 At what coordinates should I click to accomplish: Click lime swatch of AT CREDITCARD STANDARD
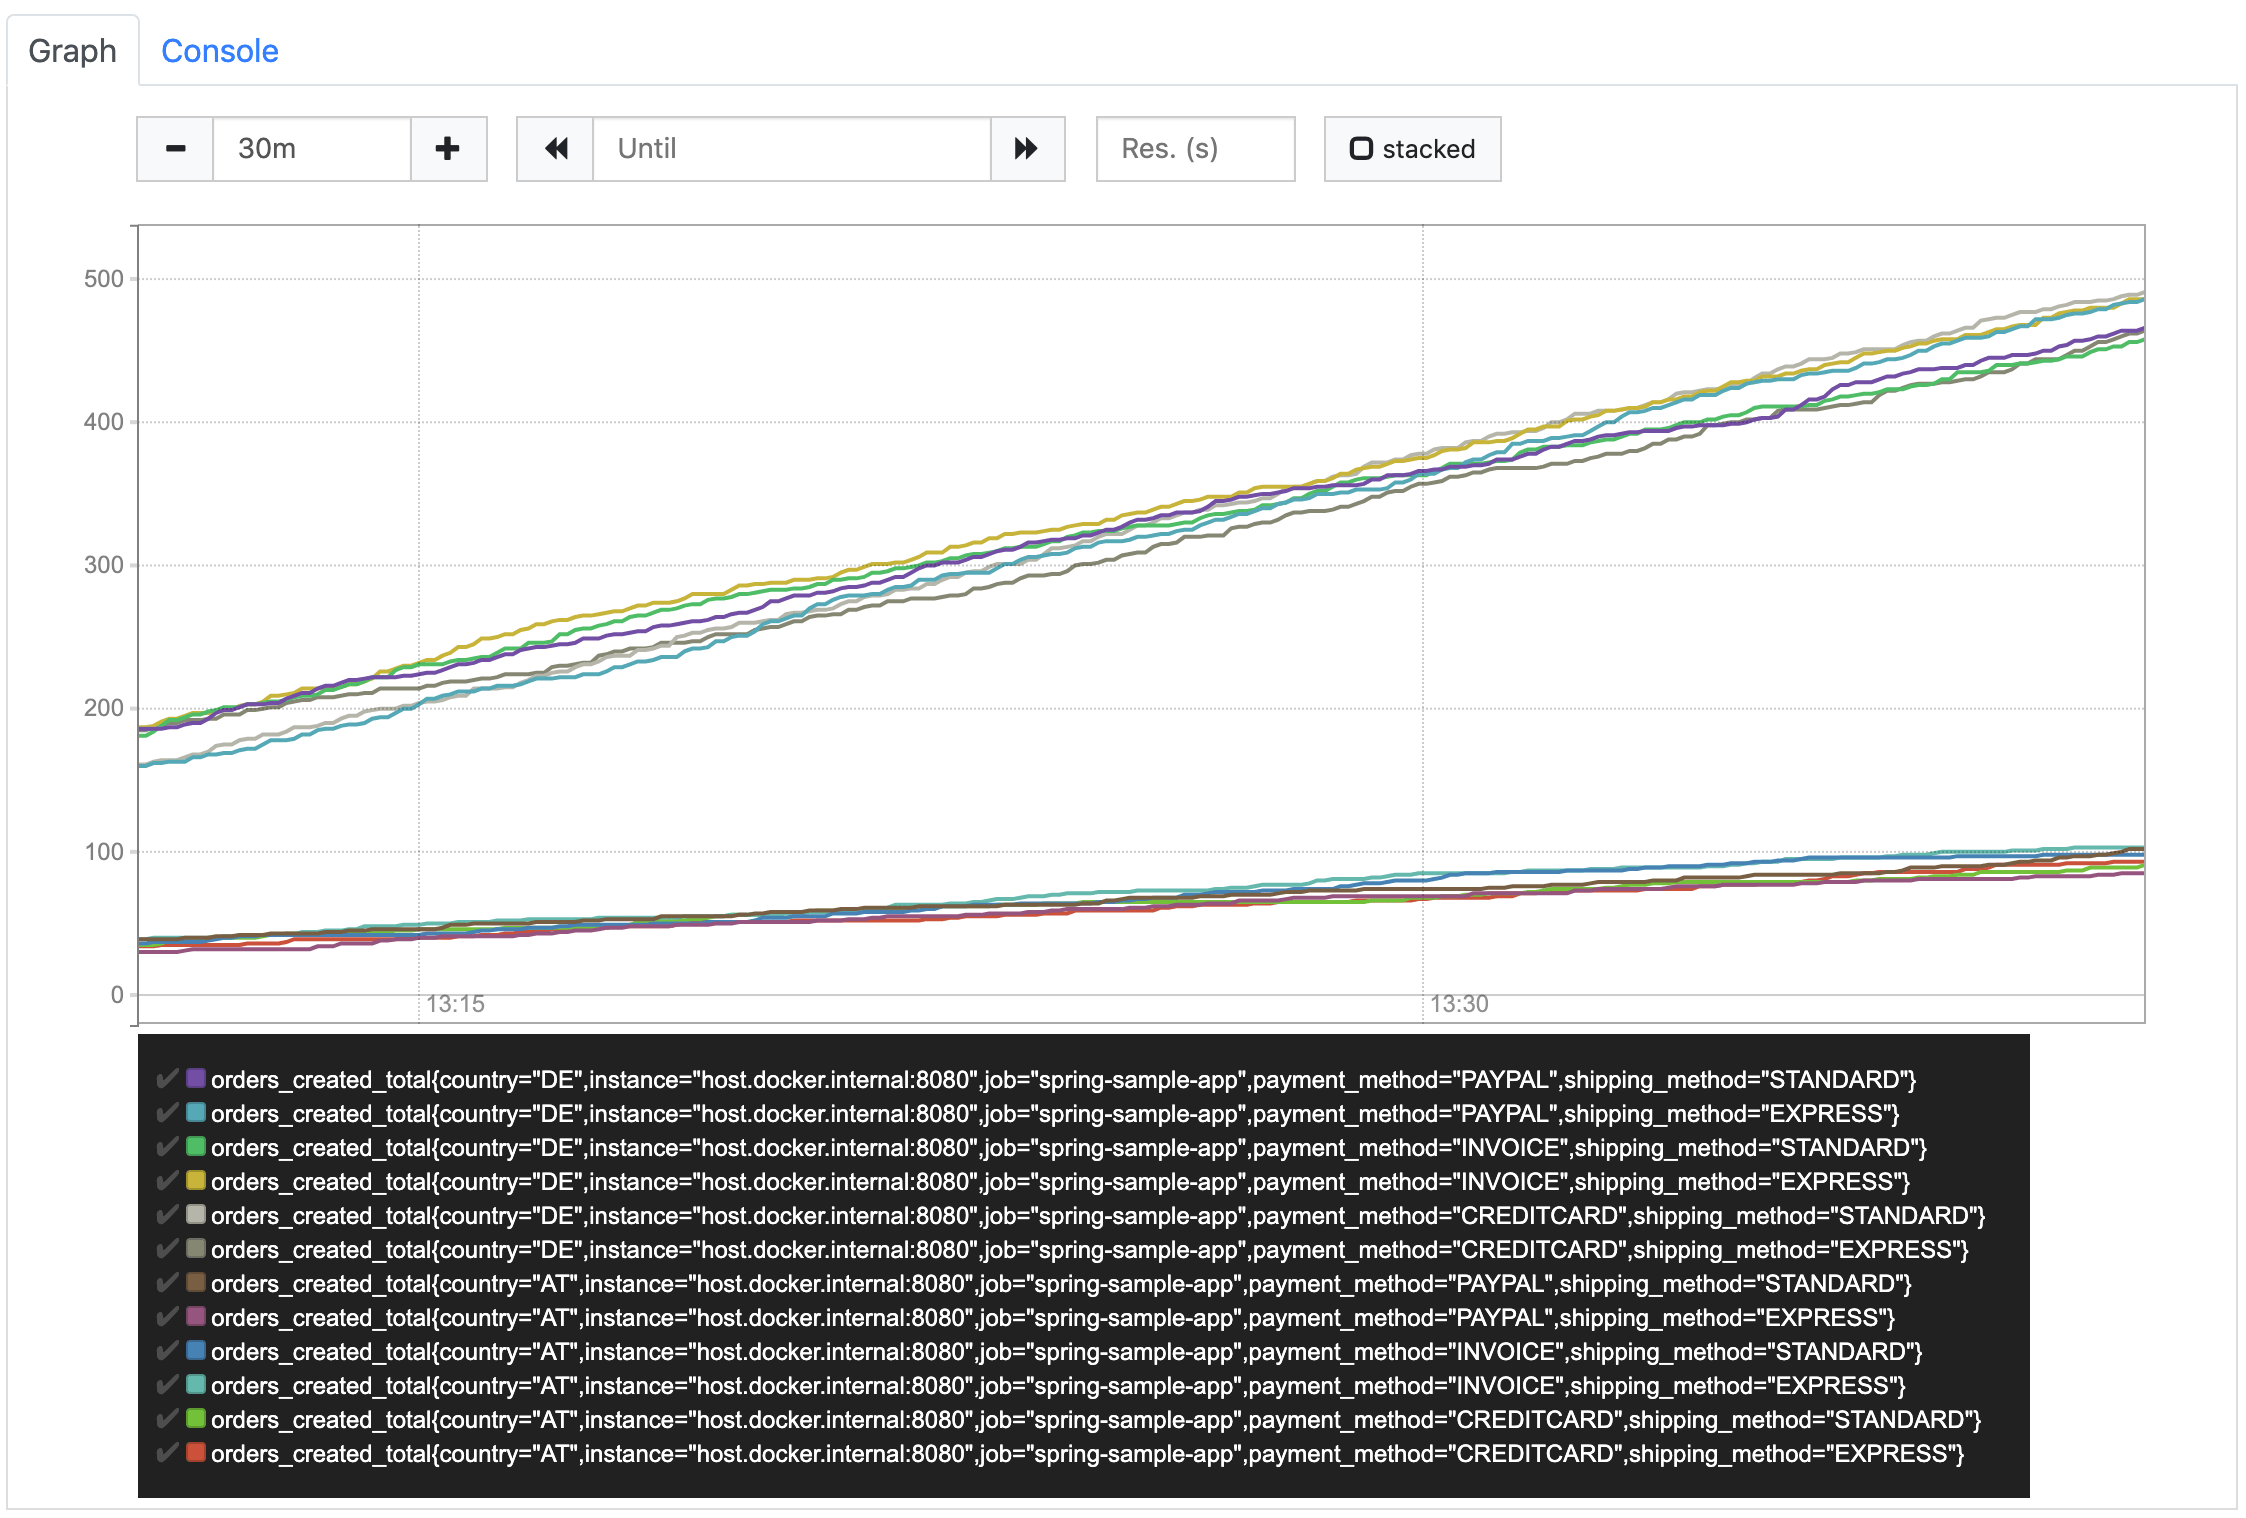(x=196, y=1418)
